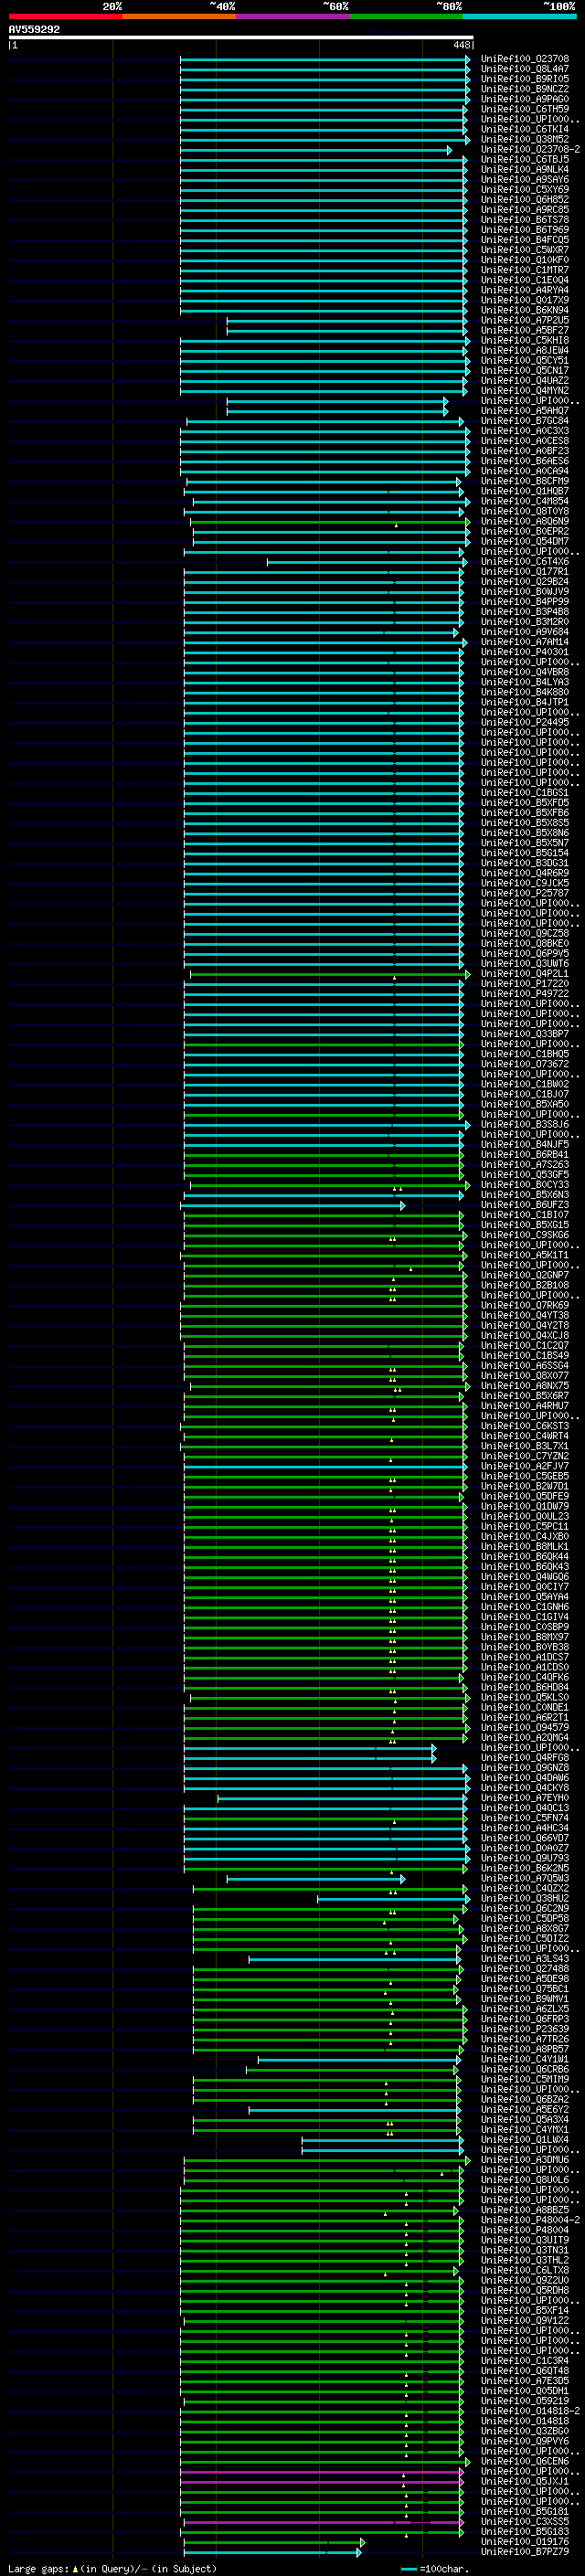
Task: Click the cyan ~100% identity legend segment
Action: pyautogui.click(x=520, y=16)
